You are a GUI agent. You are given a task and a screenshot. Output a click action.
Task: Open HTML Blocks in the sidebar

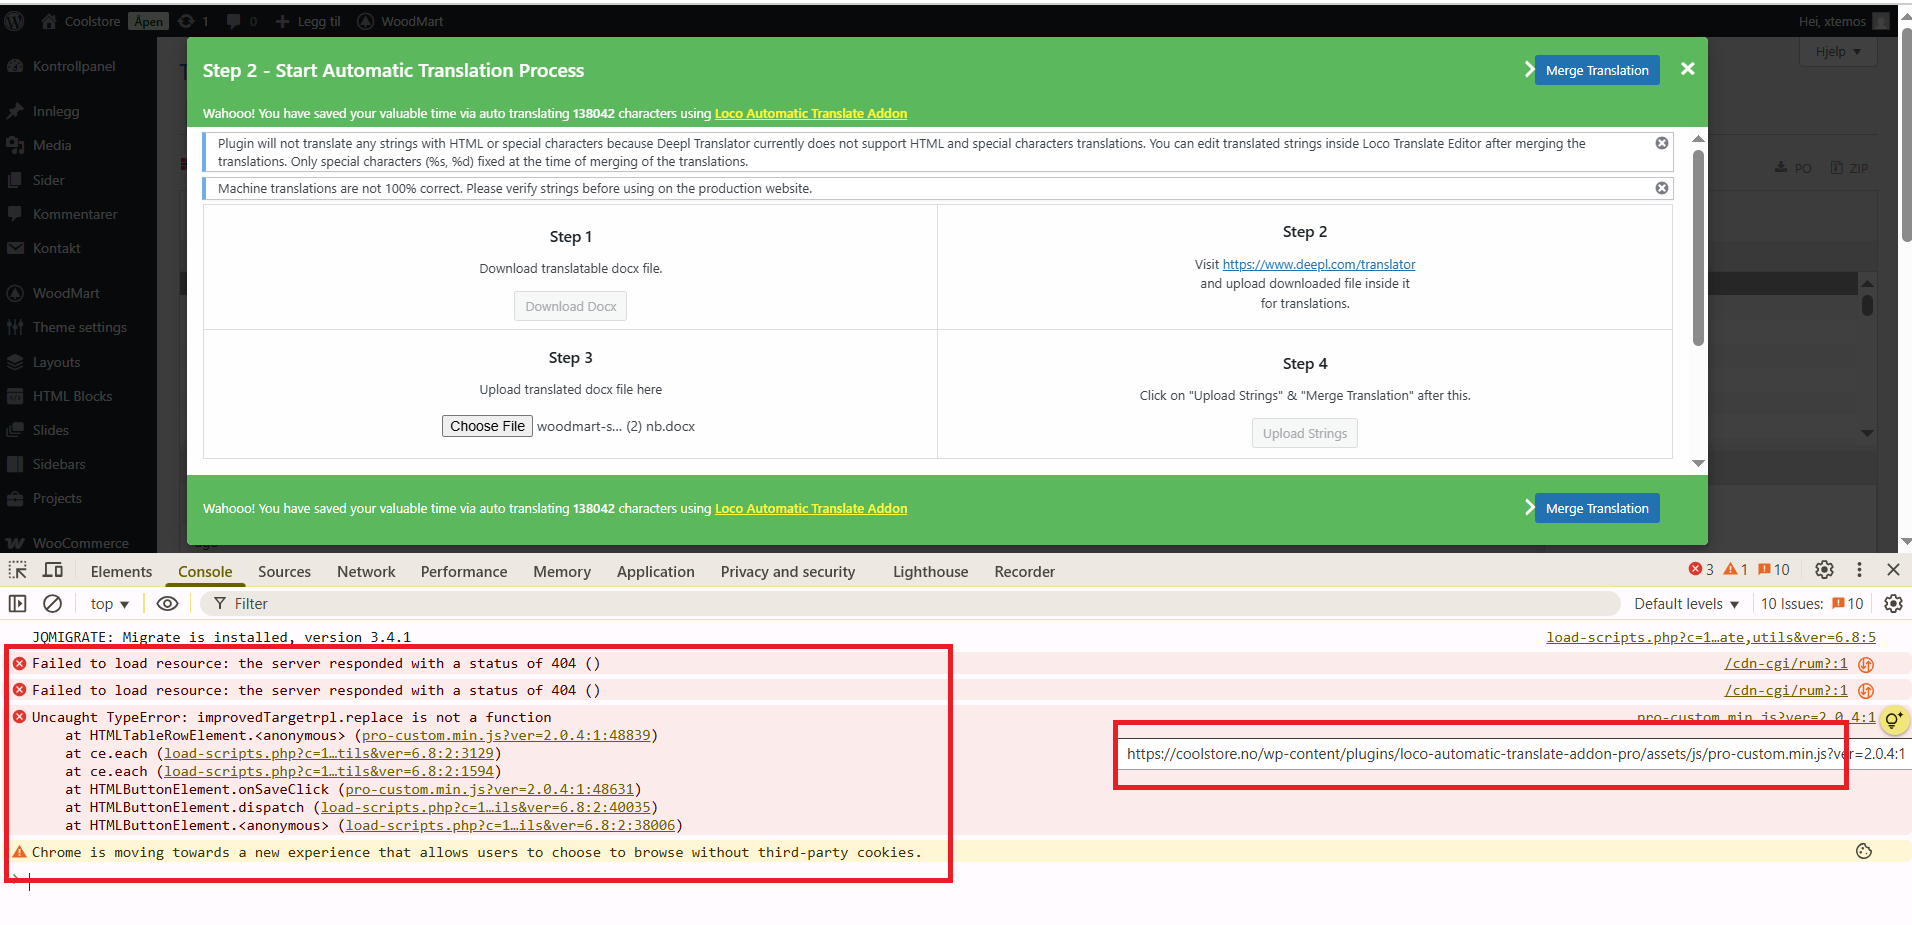(x=72, y=396)
